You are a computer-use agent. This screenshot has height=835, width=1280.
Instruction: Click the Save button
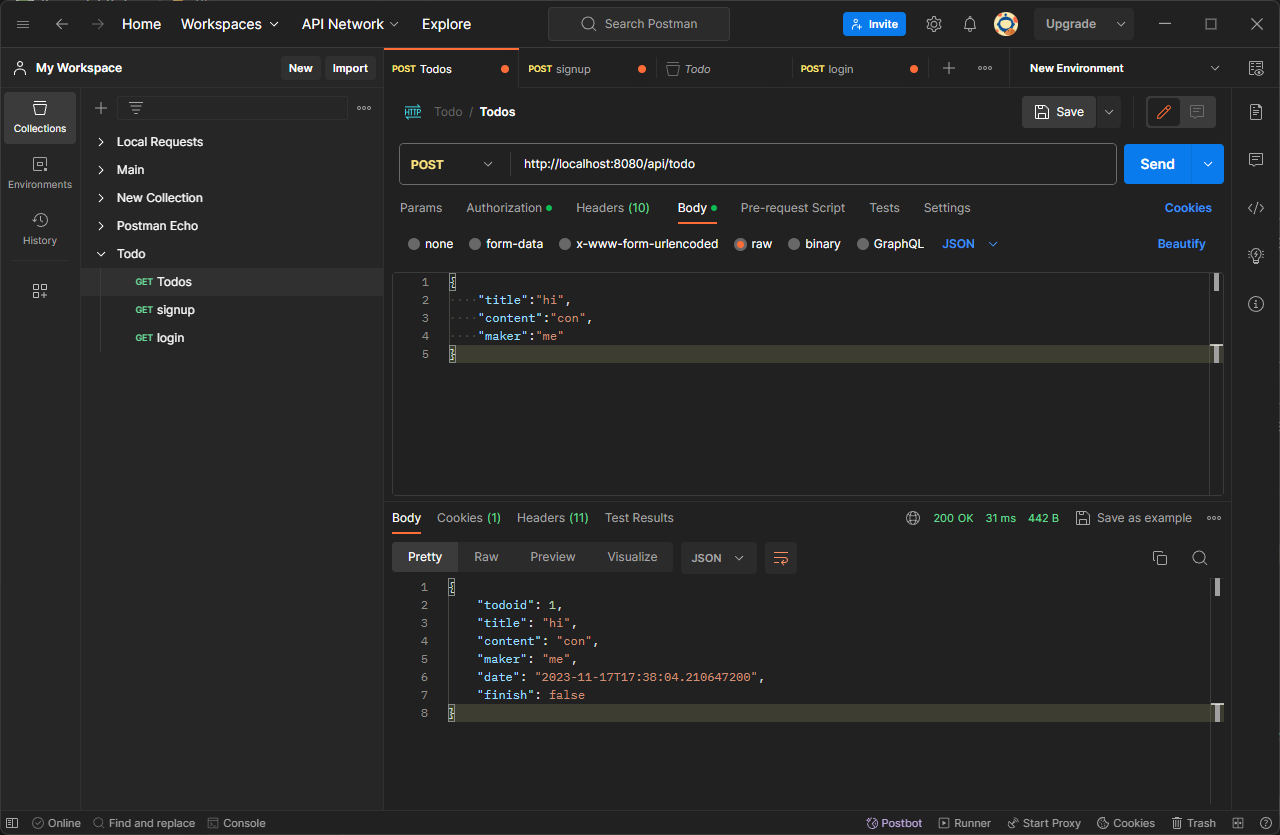click(1059, 112)
